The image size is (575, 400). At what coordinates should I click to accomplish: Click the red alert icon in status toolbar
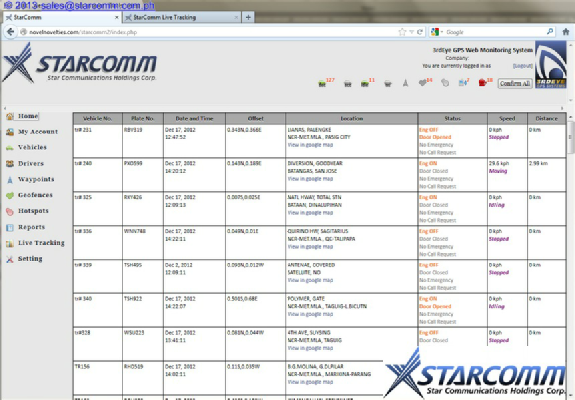[482, 83]
